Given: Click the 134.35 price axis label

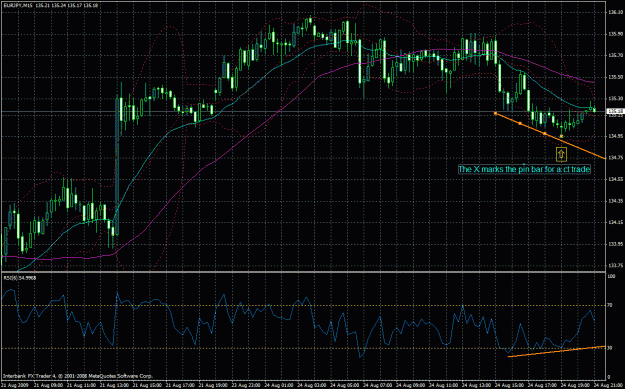Looking at the screenshot, I should [x=616, y=200].
